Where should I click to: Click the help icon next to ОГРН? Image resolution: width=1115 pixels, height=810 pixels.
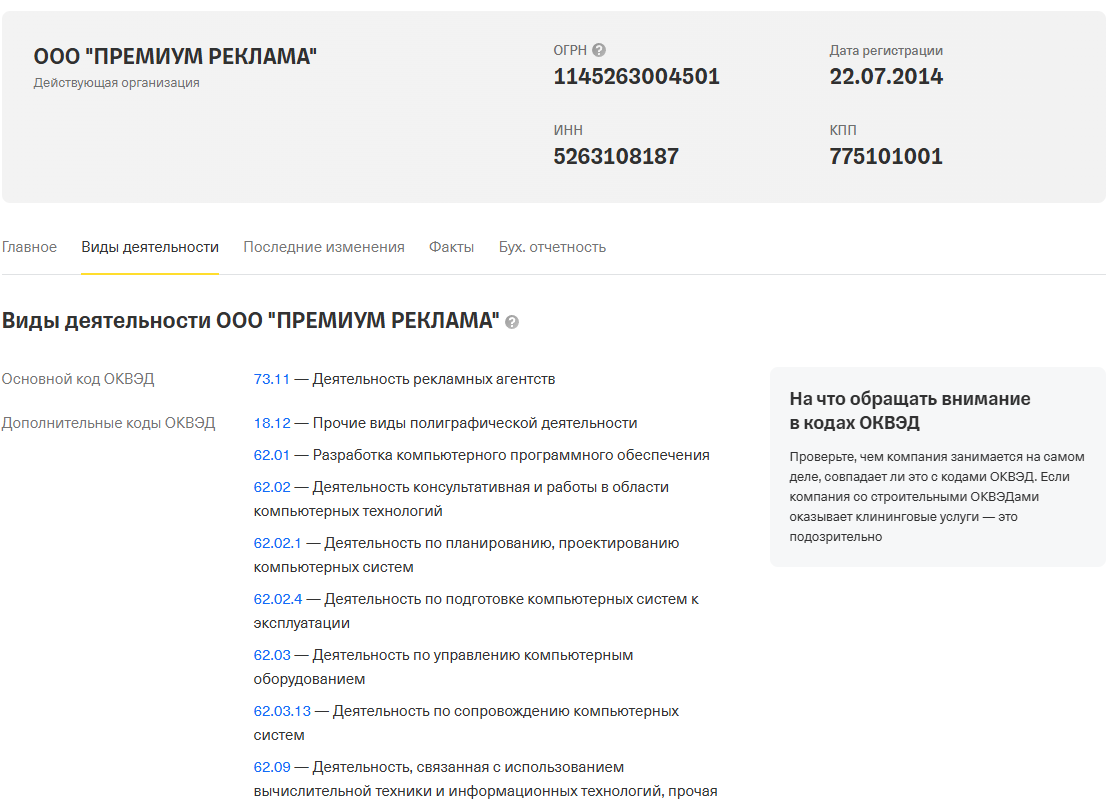click(x=599, y=50)
